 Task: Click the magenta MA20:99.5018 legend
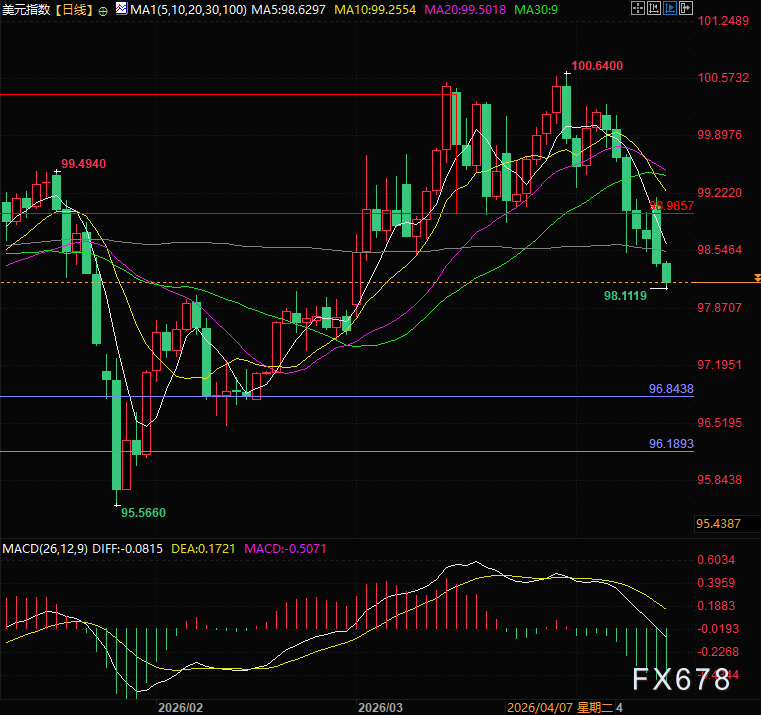469,9
